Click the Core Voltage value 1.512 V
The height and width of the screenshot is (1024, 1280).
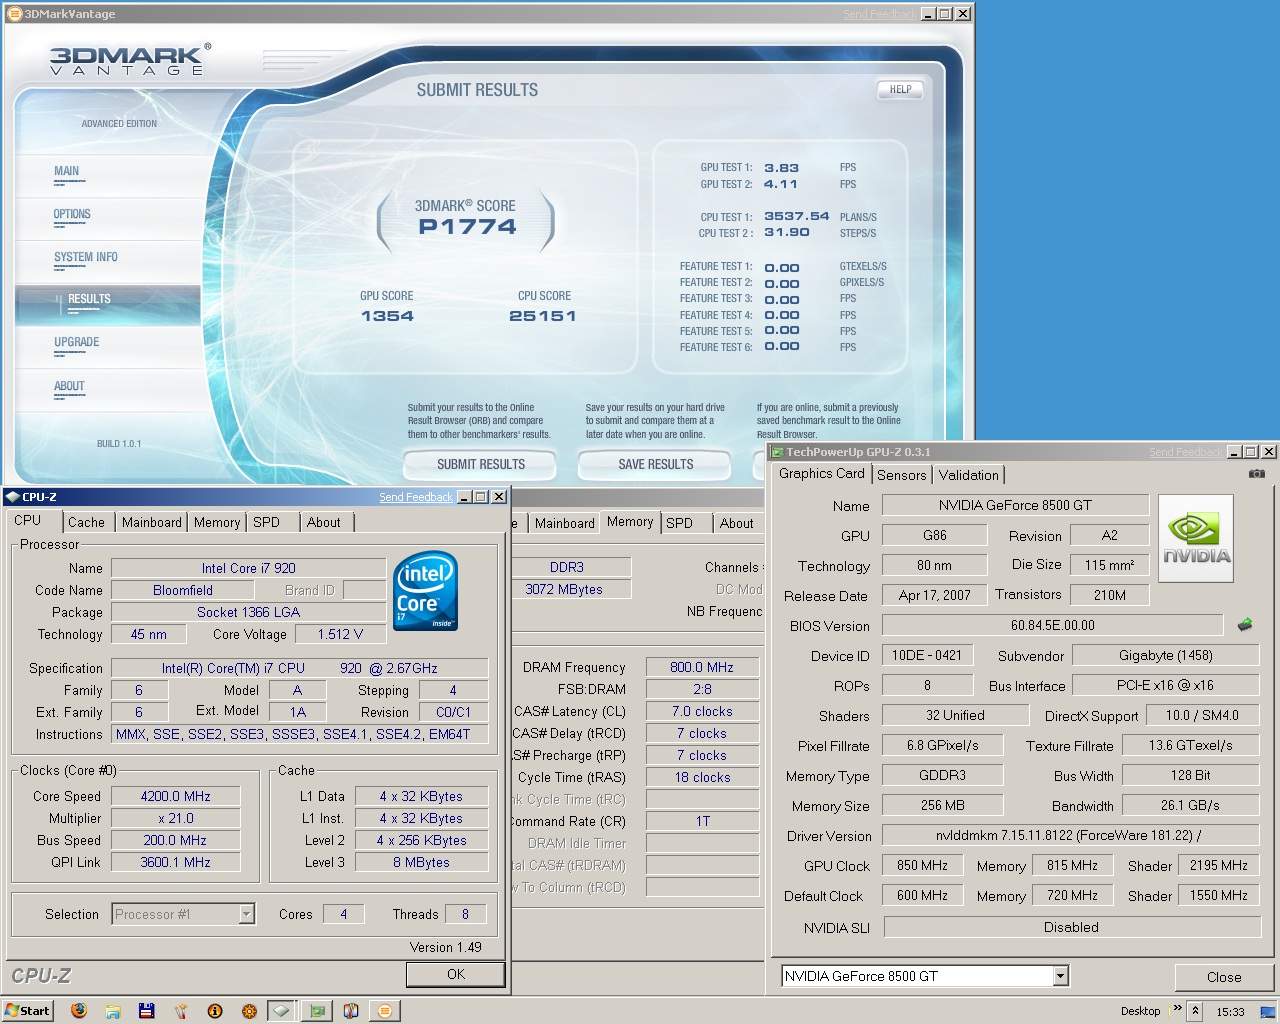point(340,634)
